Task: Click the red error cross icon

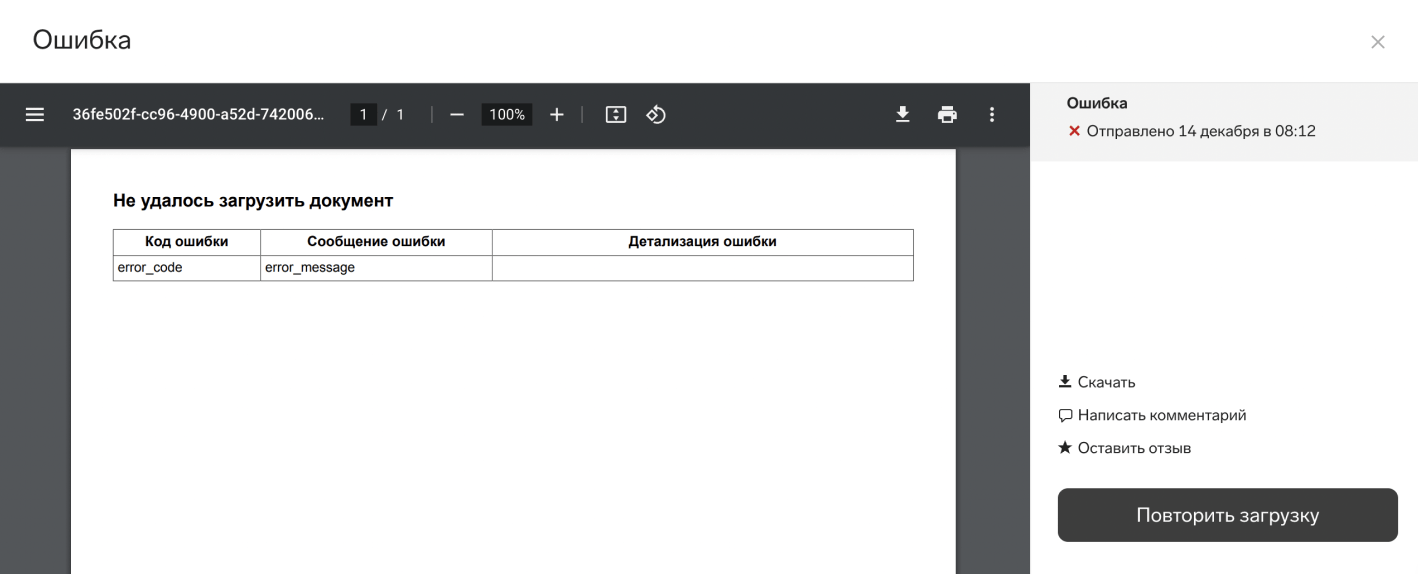Action: coord(1074,131)
